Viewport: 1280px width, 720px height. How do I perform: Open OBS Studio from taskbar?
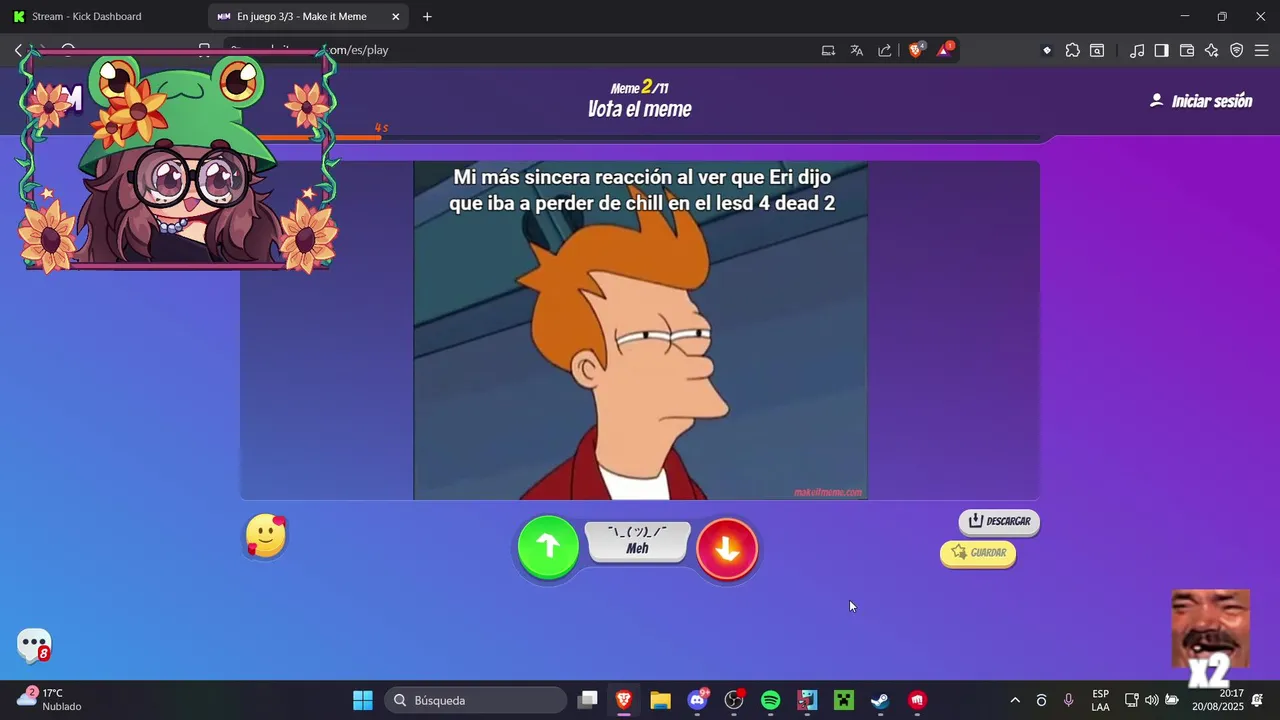coord(734,700)
